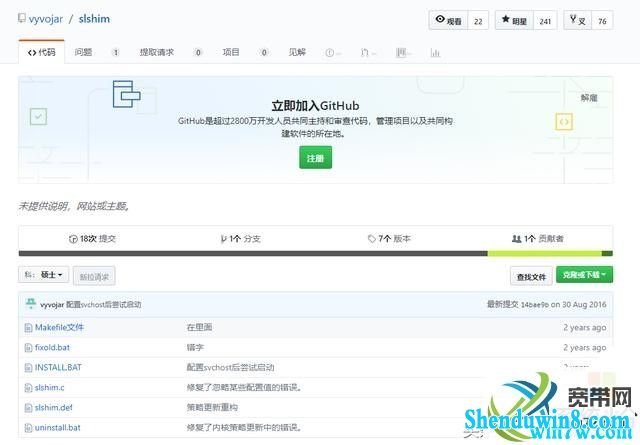
Task: Open the slshim.def commit message 策略更新重构
Action: pyautogui.click(x=212, y=407)
